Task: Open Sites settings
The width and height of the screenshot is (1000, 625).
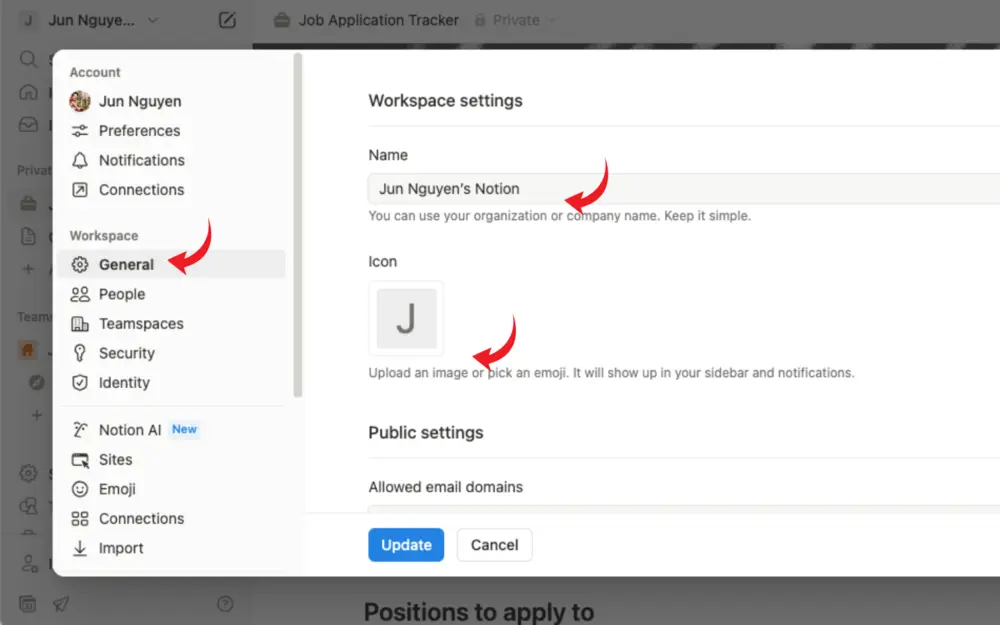Action: 171,459
